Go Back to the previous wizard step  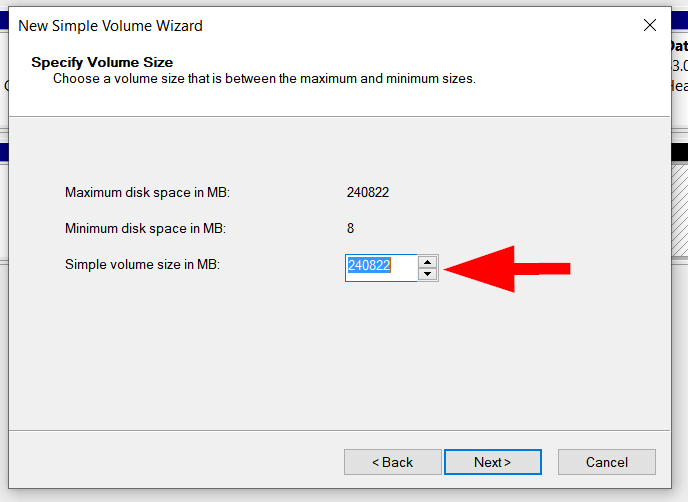[393, 462]
